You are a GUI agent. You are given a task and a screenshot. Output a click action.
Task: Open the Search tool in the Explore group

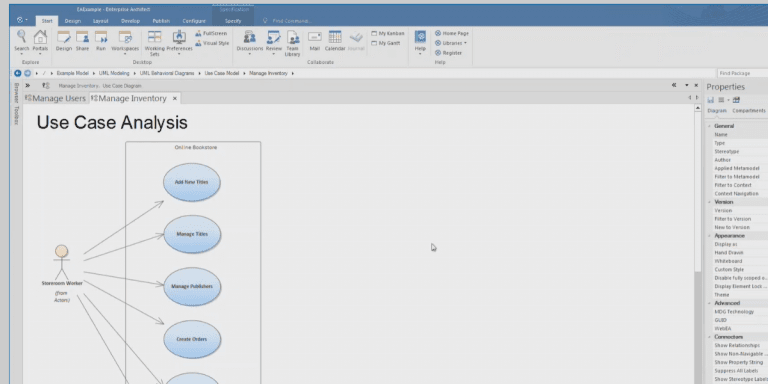22,41
